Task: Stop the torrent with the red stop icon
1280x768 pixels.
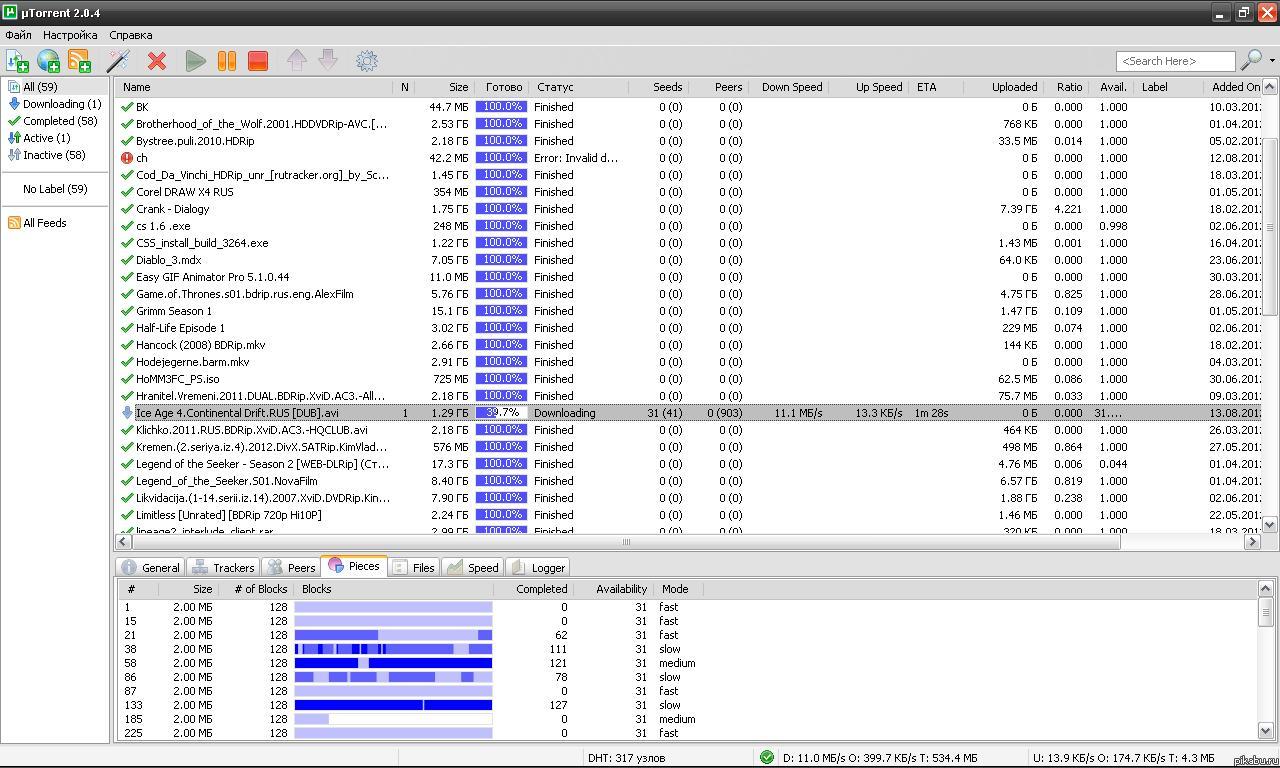Action: 257,61
